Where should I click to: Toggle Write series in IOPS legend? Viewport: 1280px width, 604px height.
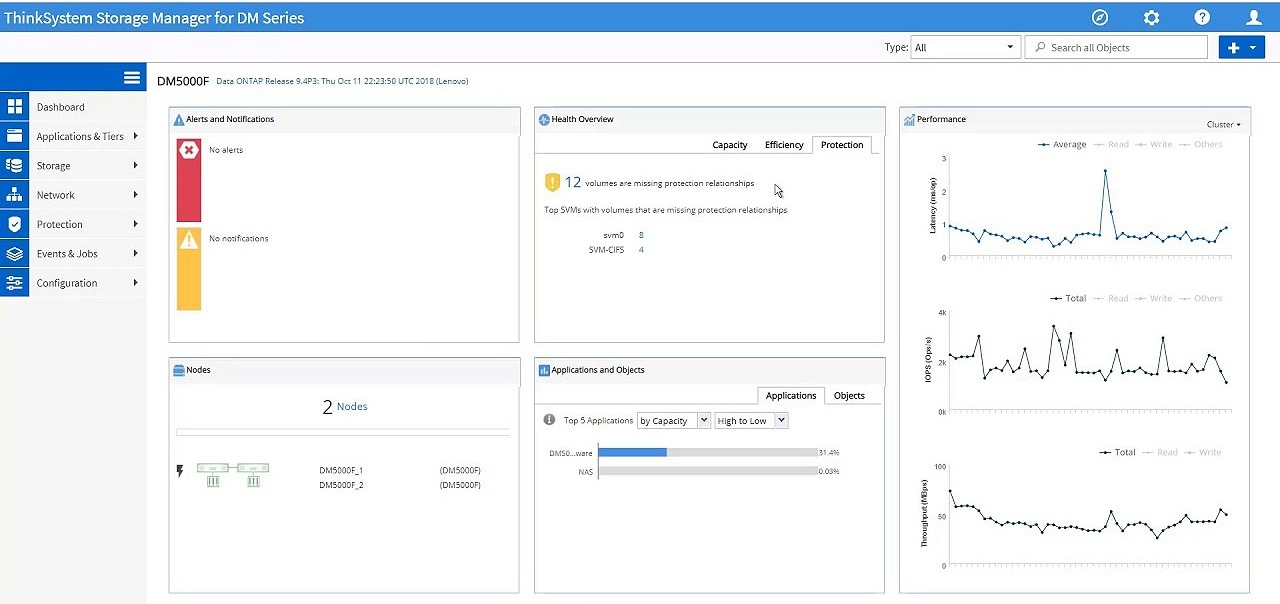tap(1154, 298)
